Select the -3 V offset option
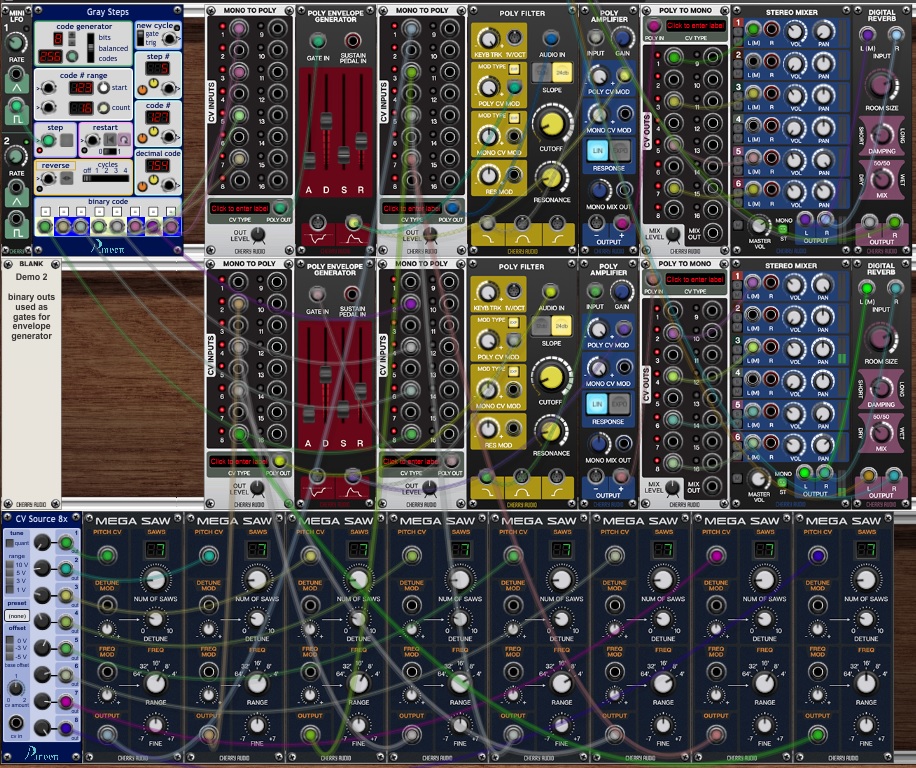Screen dimensions: 916x768 [x=9, y=649]
